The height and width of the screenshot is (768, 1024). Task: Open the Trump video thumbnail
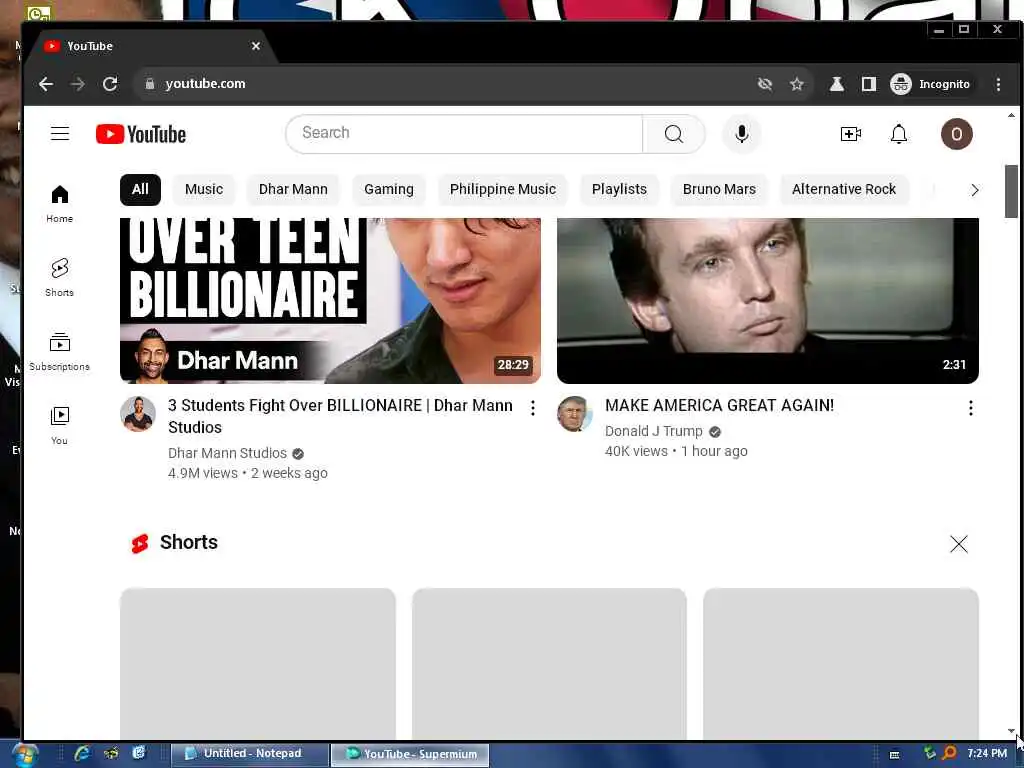(x=767, y=300)
